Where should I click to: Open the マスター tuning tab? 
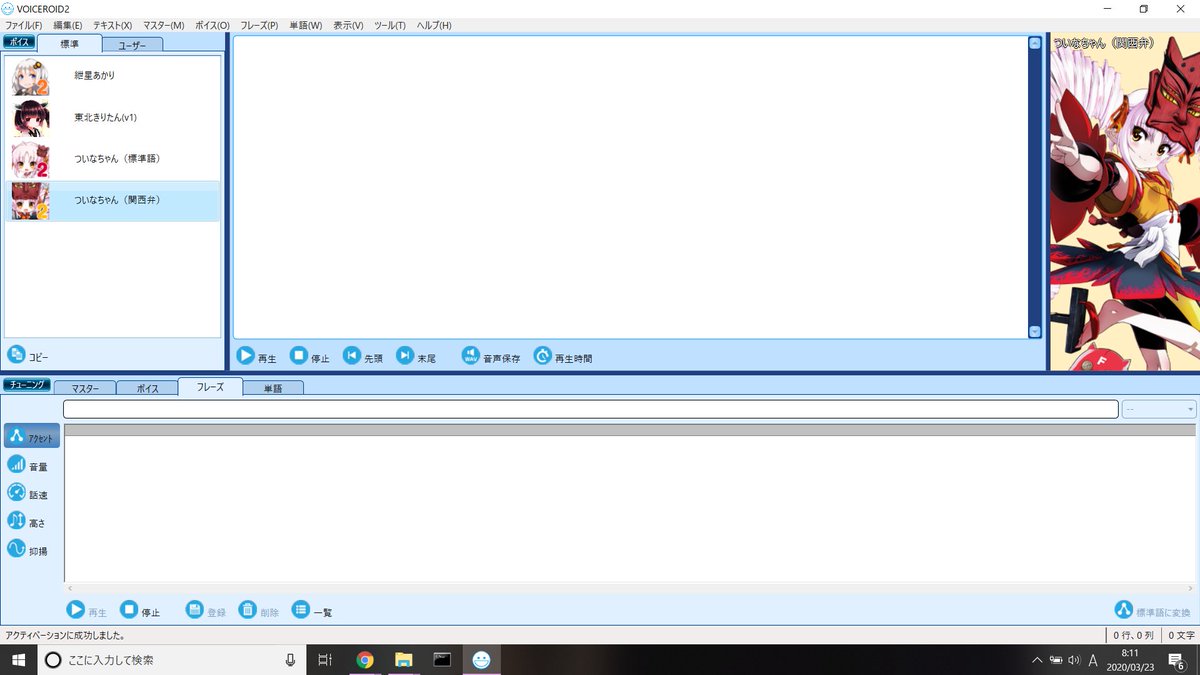[85, 388]
